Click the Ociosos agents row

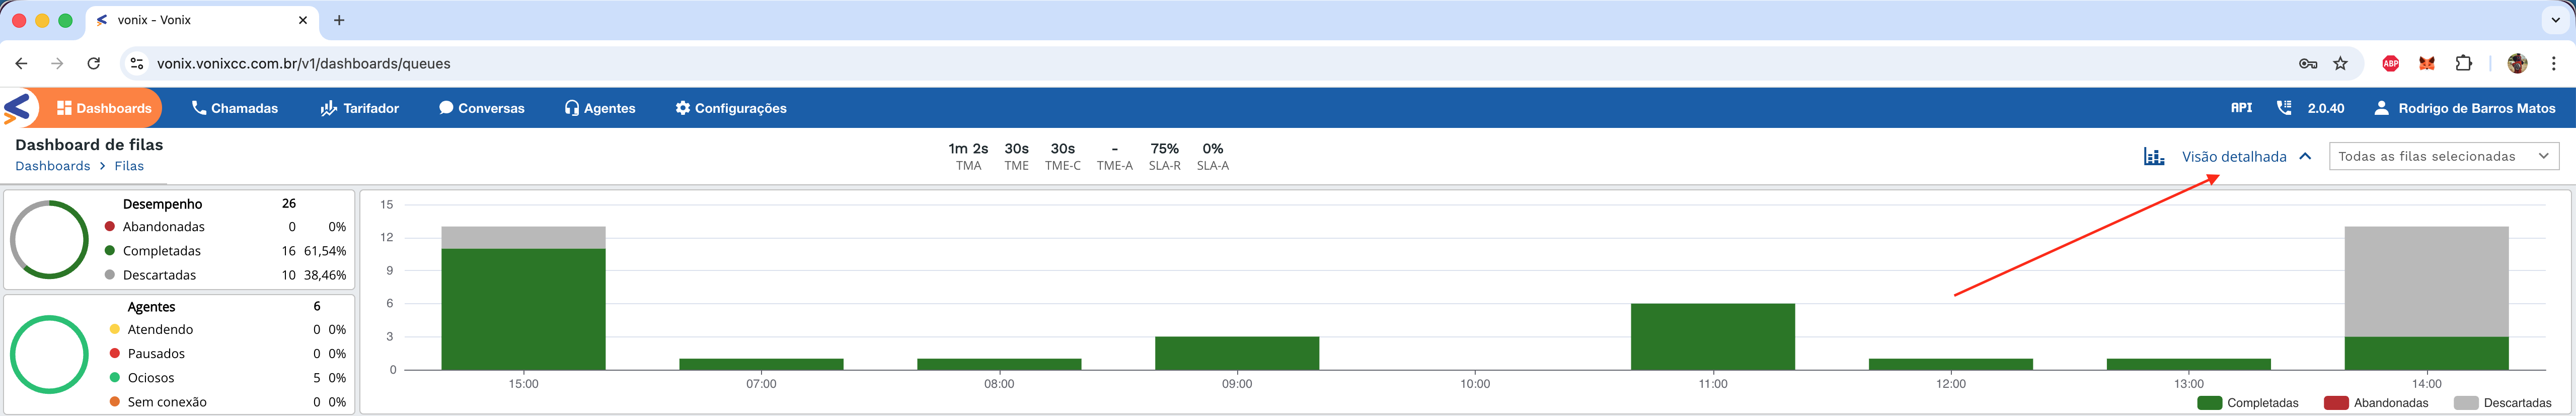(x=228, y=378)
